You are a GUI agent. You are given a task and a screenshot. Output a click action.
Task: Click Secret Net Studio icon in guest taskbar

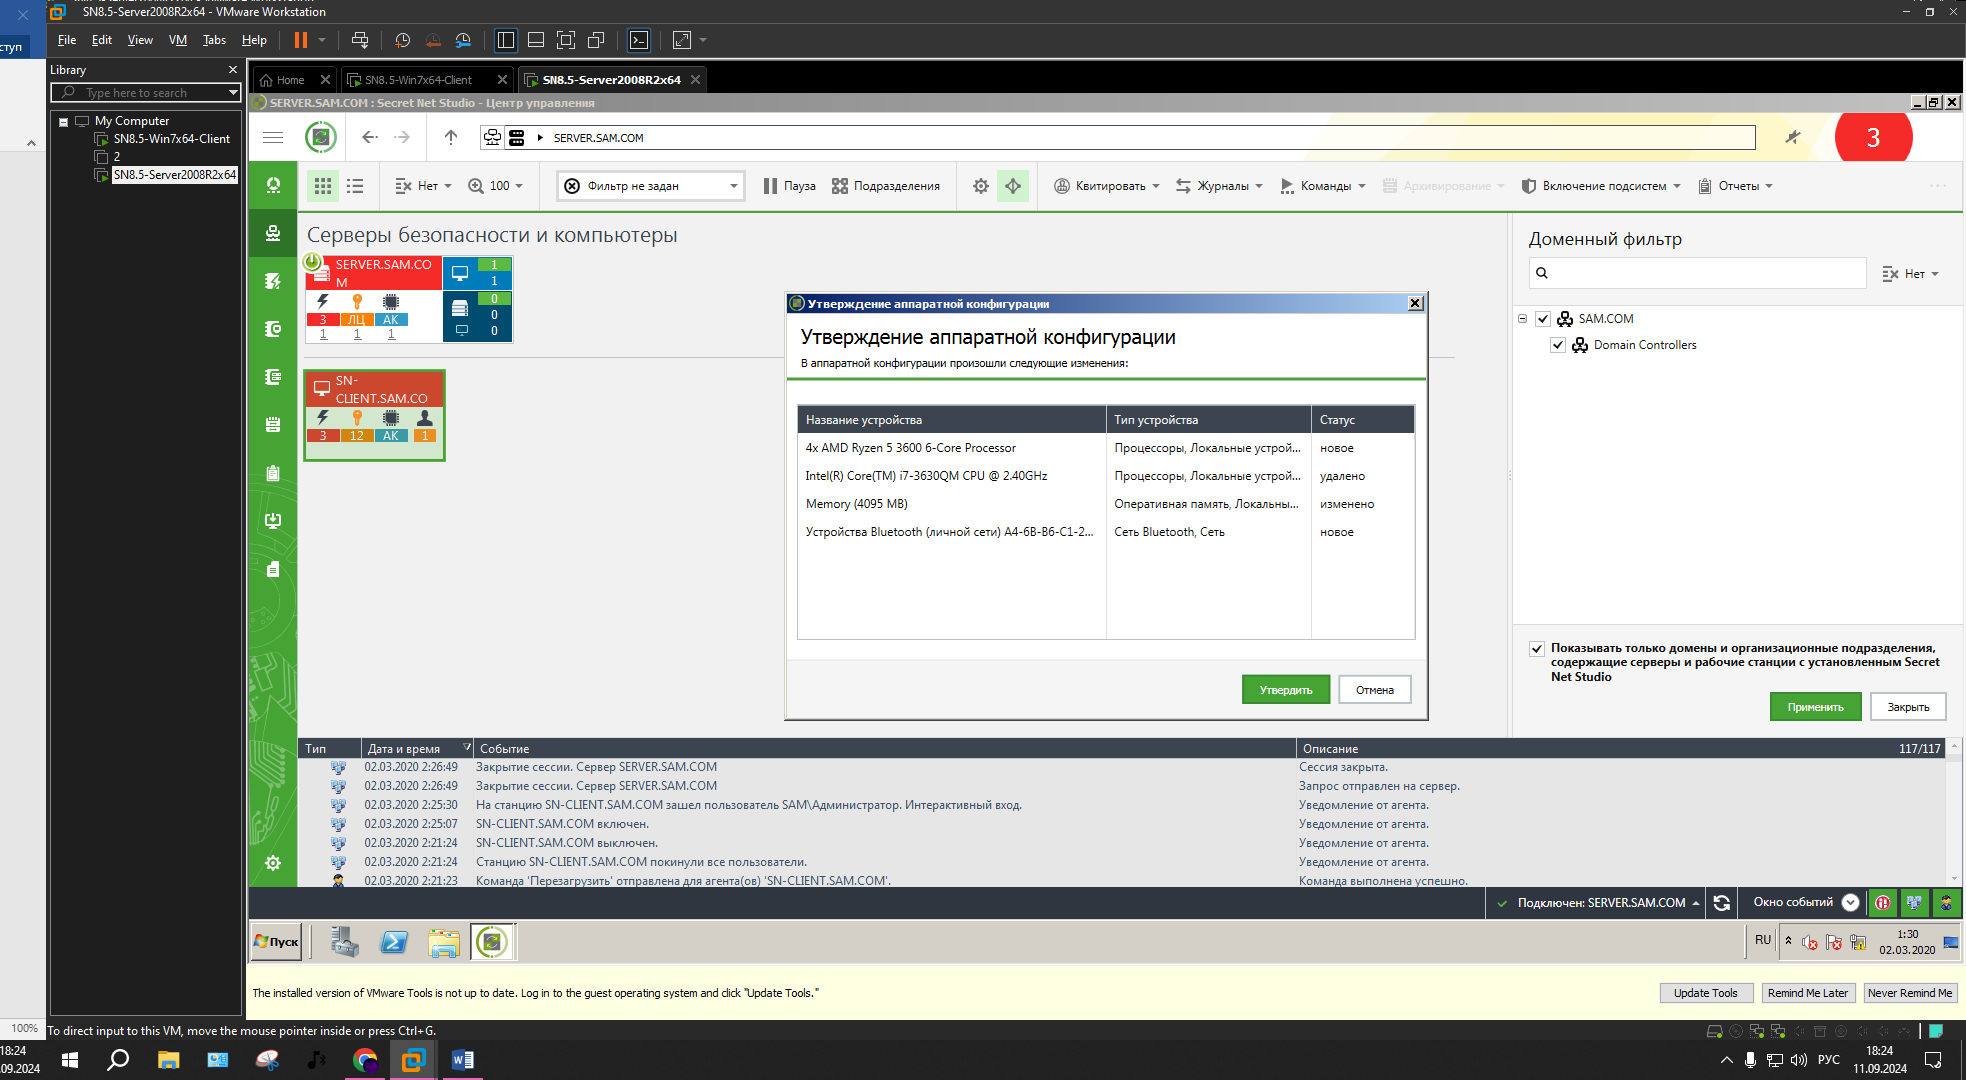coord(492,942)
